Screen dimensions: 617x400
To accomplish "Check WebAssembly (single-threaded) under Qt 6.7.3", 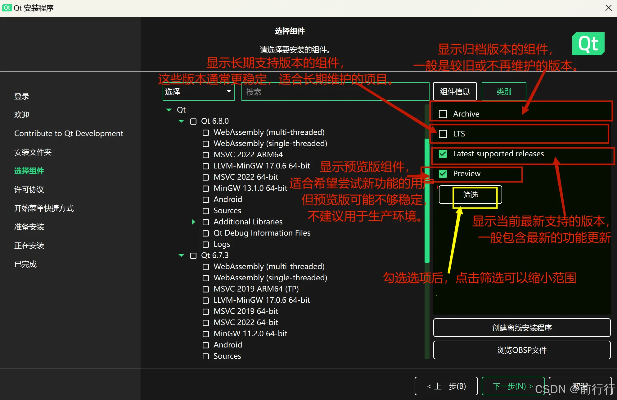I will (206, 278).
